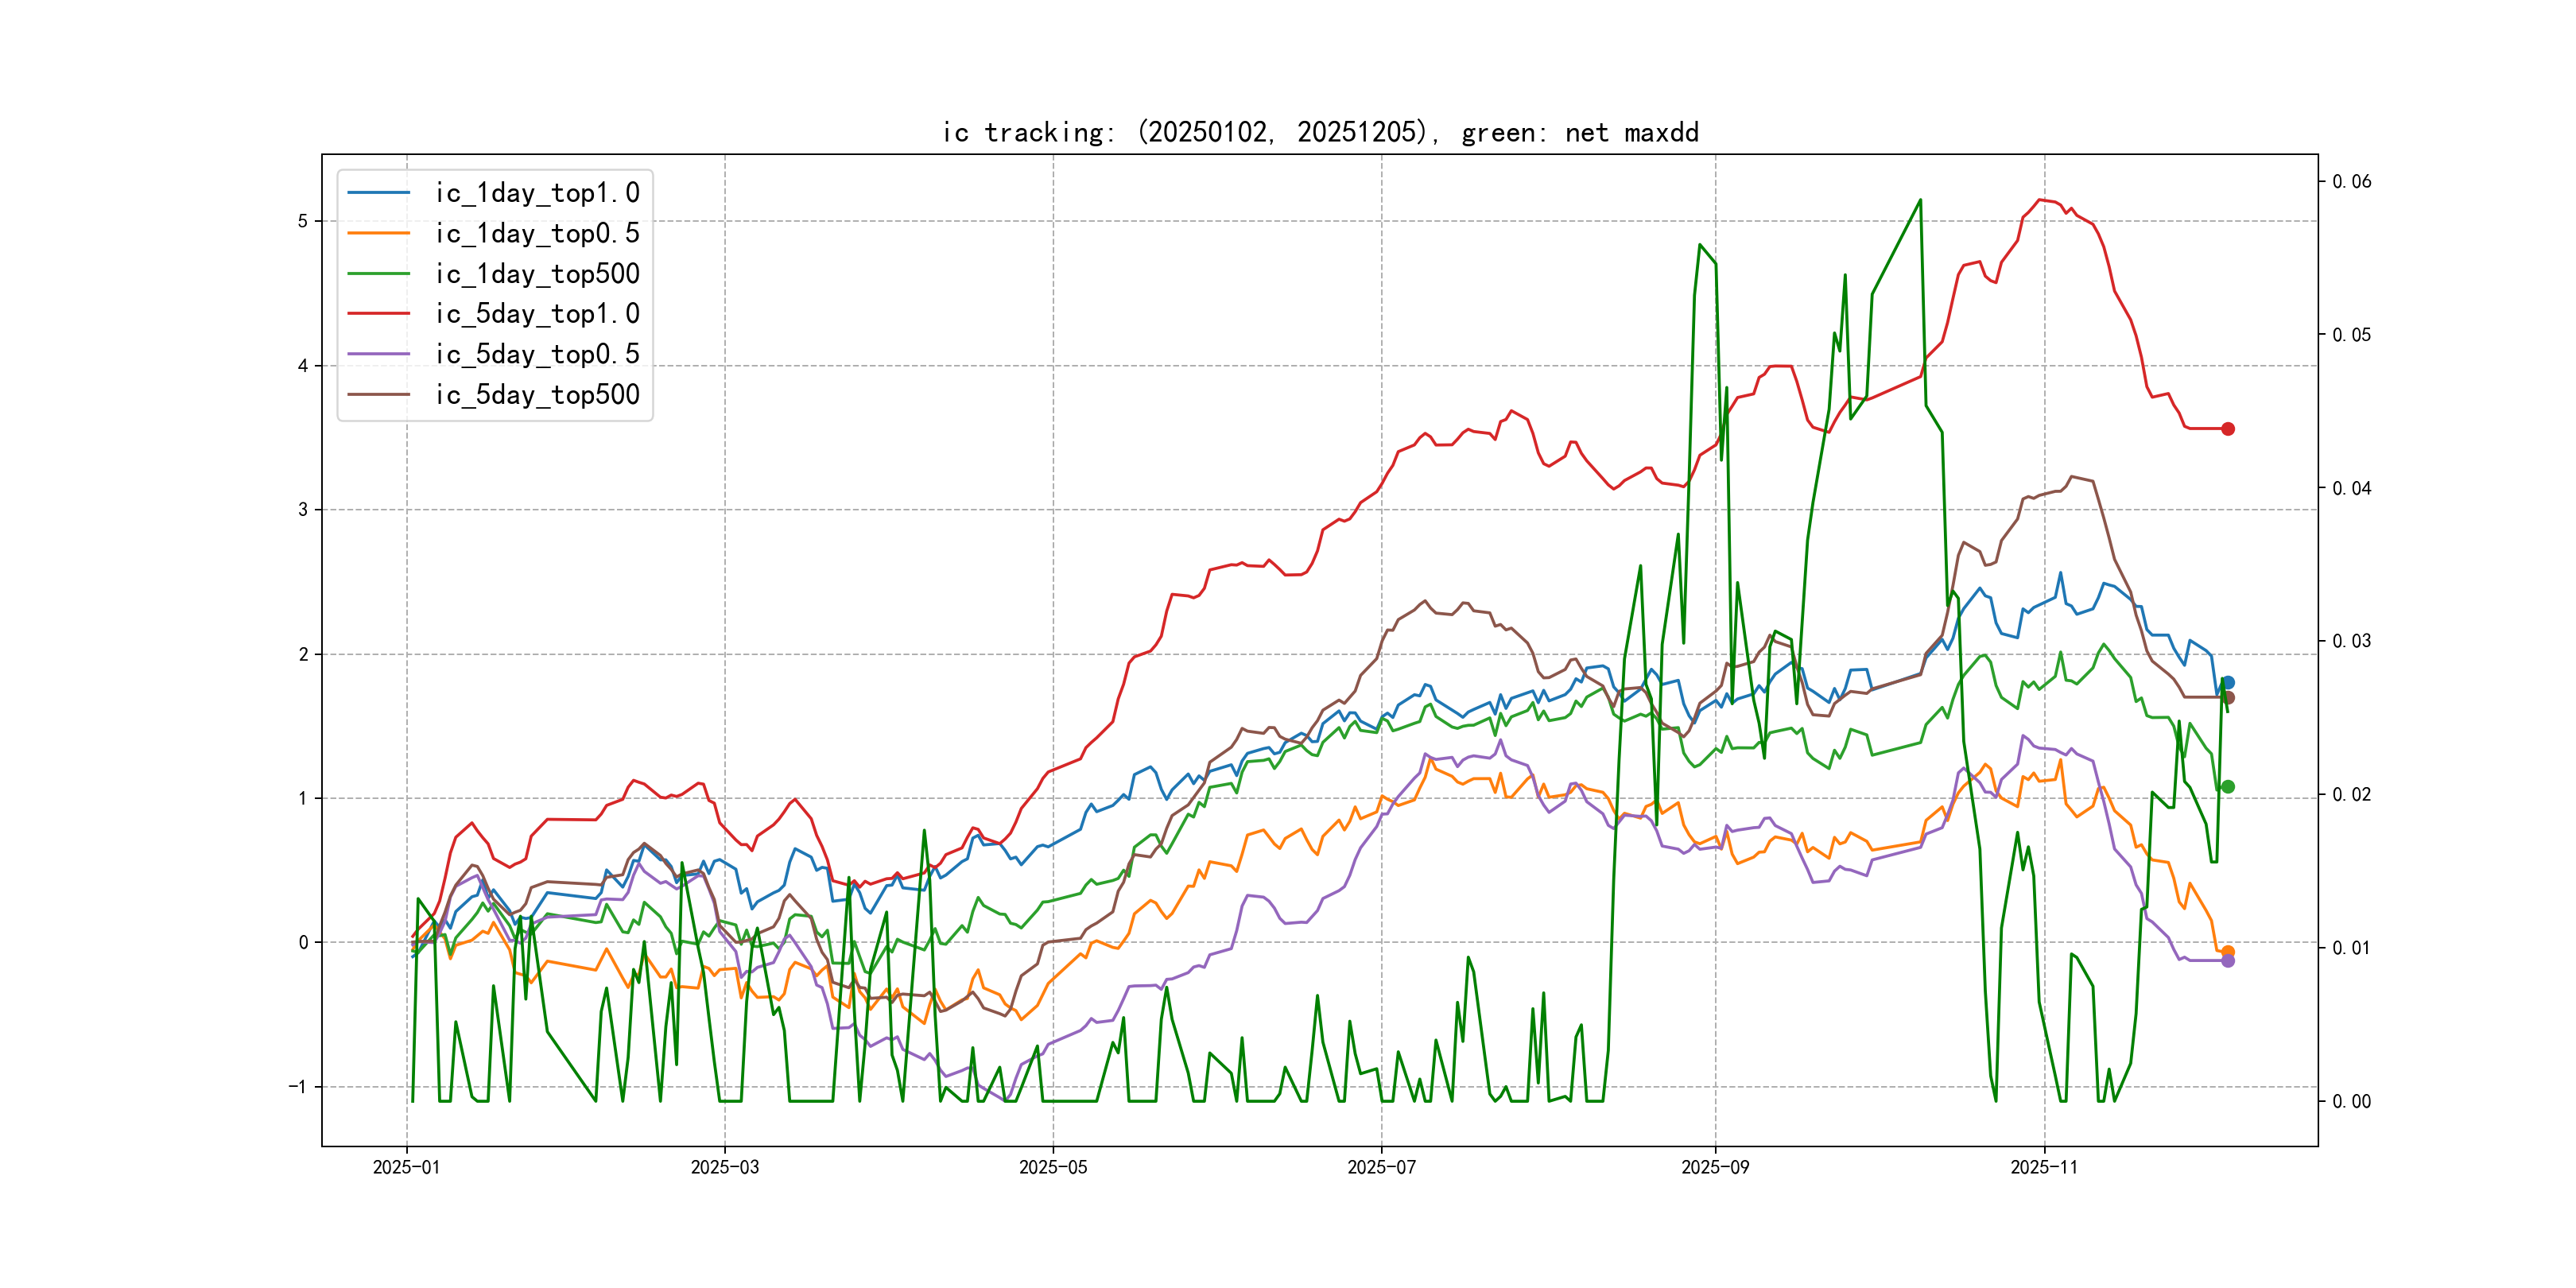This screenshot has width=2576, height=1288.
Task: Click the 2025-01 x-axis tick label
Action: 406,1167
